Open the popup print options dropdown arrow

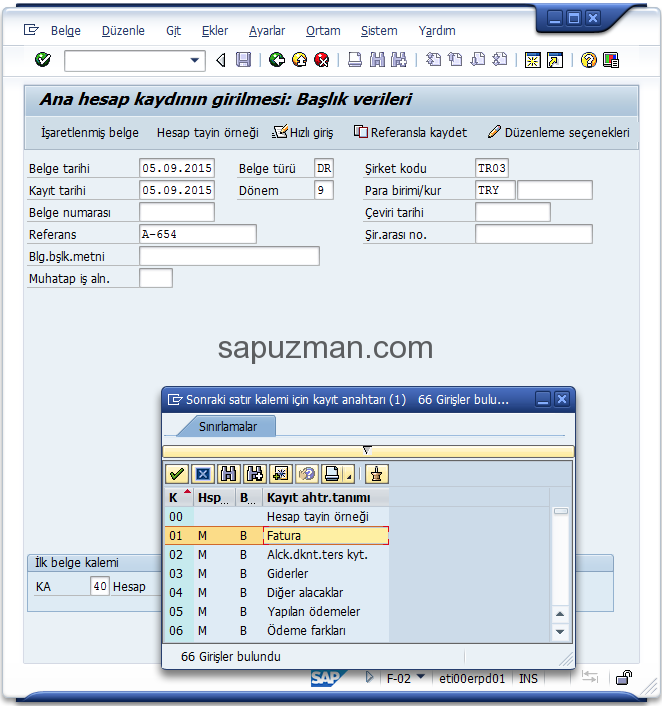click(349, 475)
